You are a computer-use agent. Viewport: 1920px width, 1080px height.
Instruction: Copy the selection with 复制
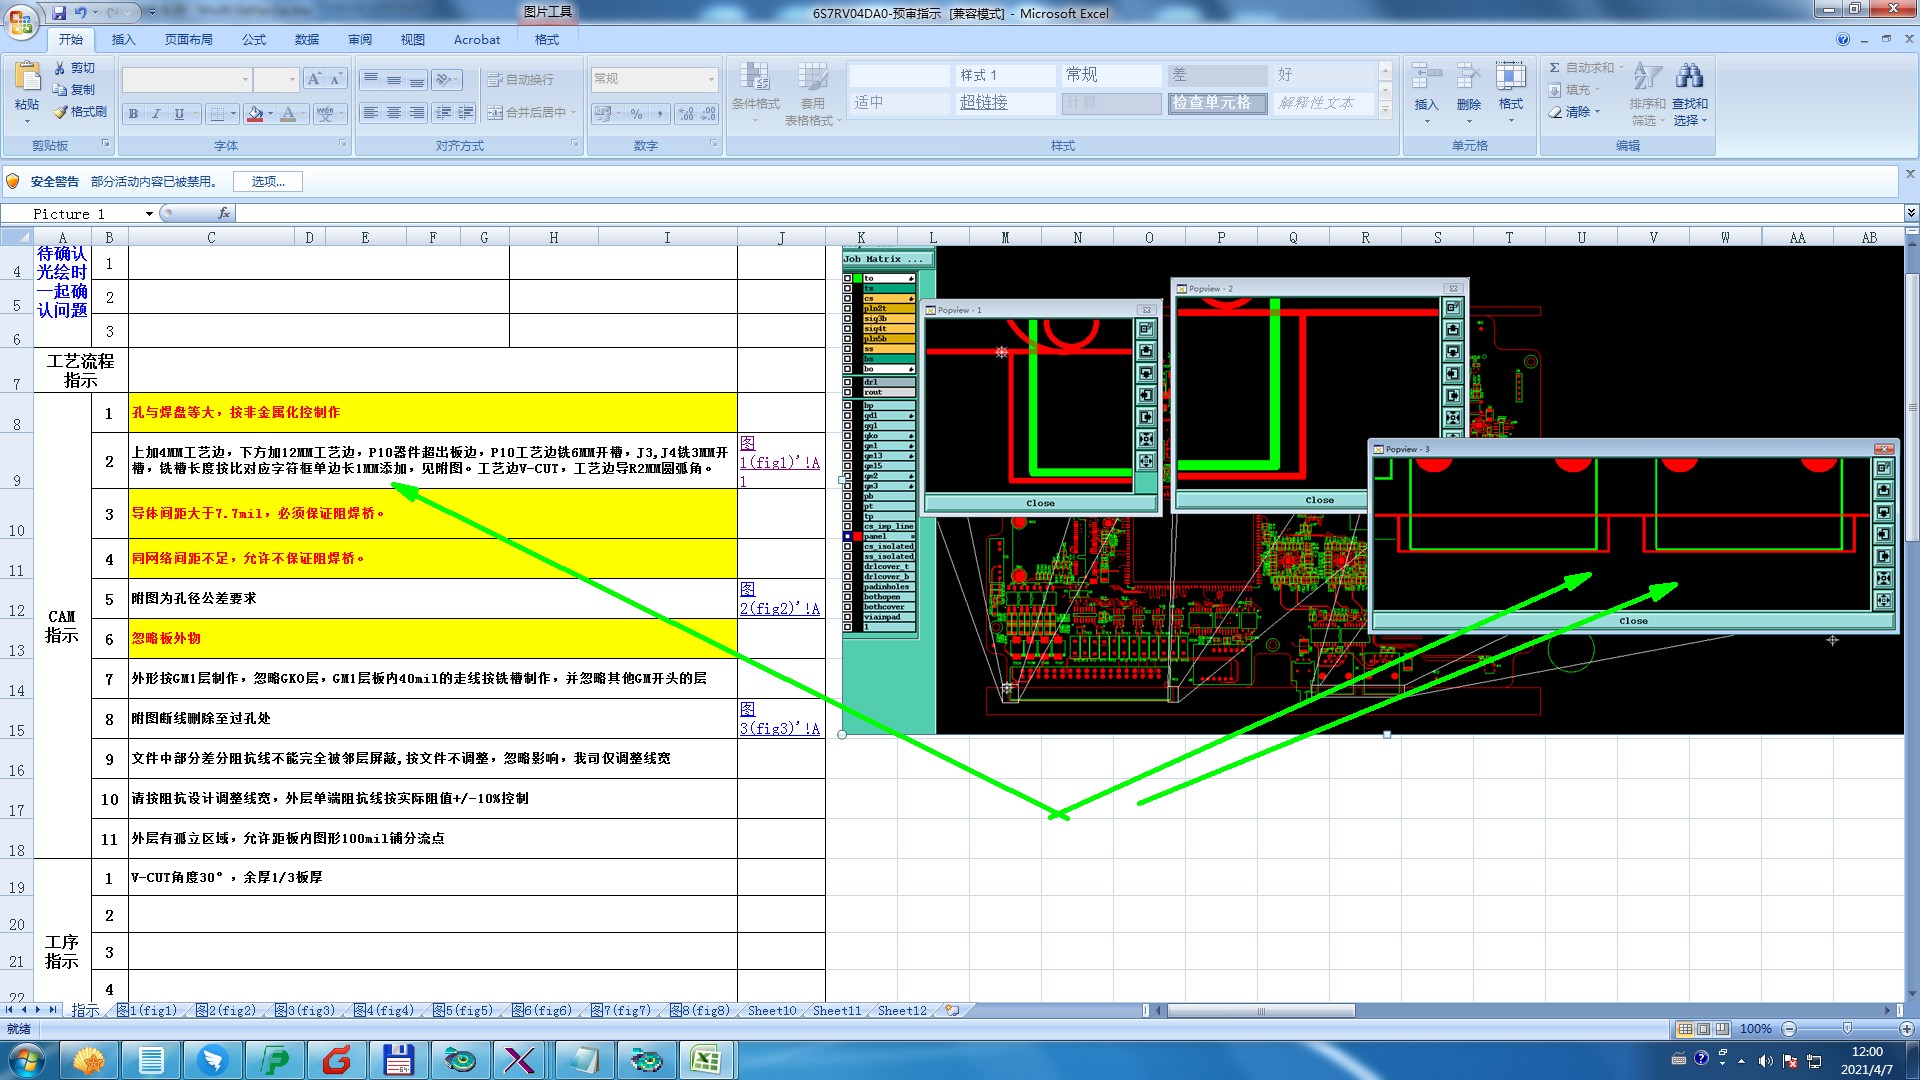click(x=75, y=90)
